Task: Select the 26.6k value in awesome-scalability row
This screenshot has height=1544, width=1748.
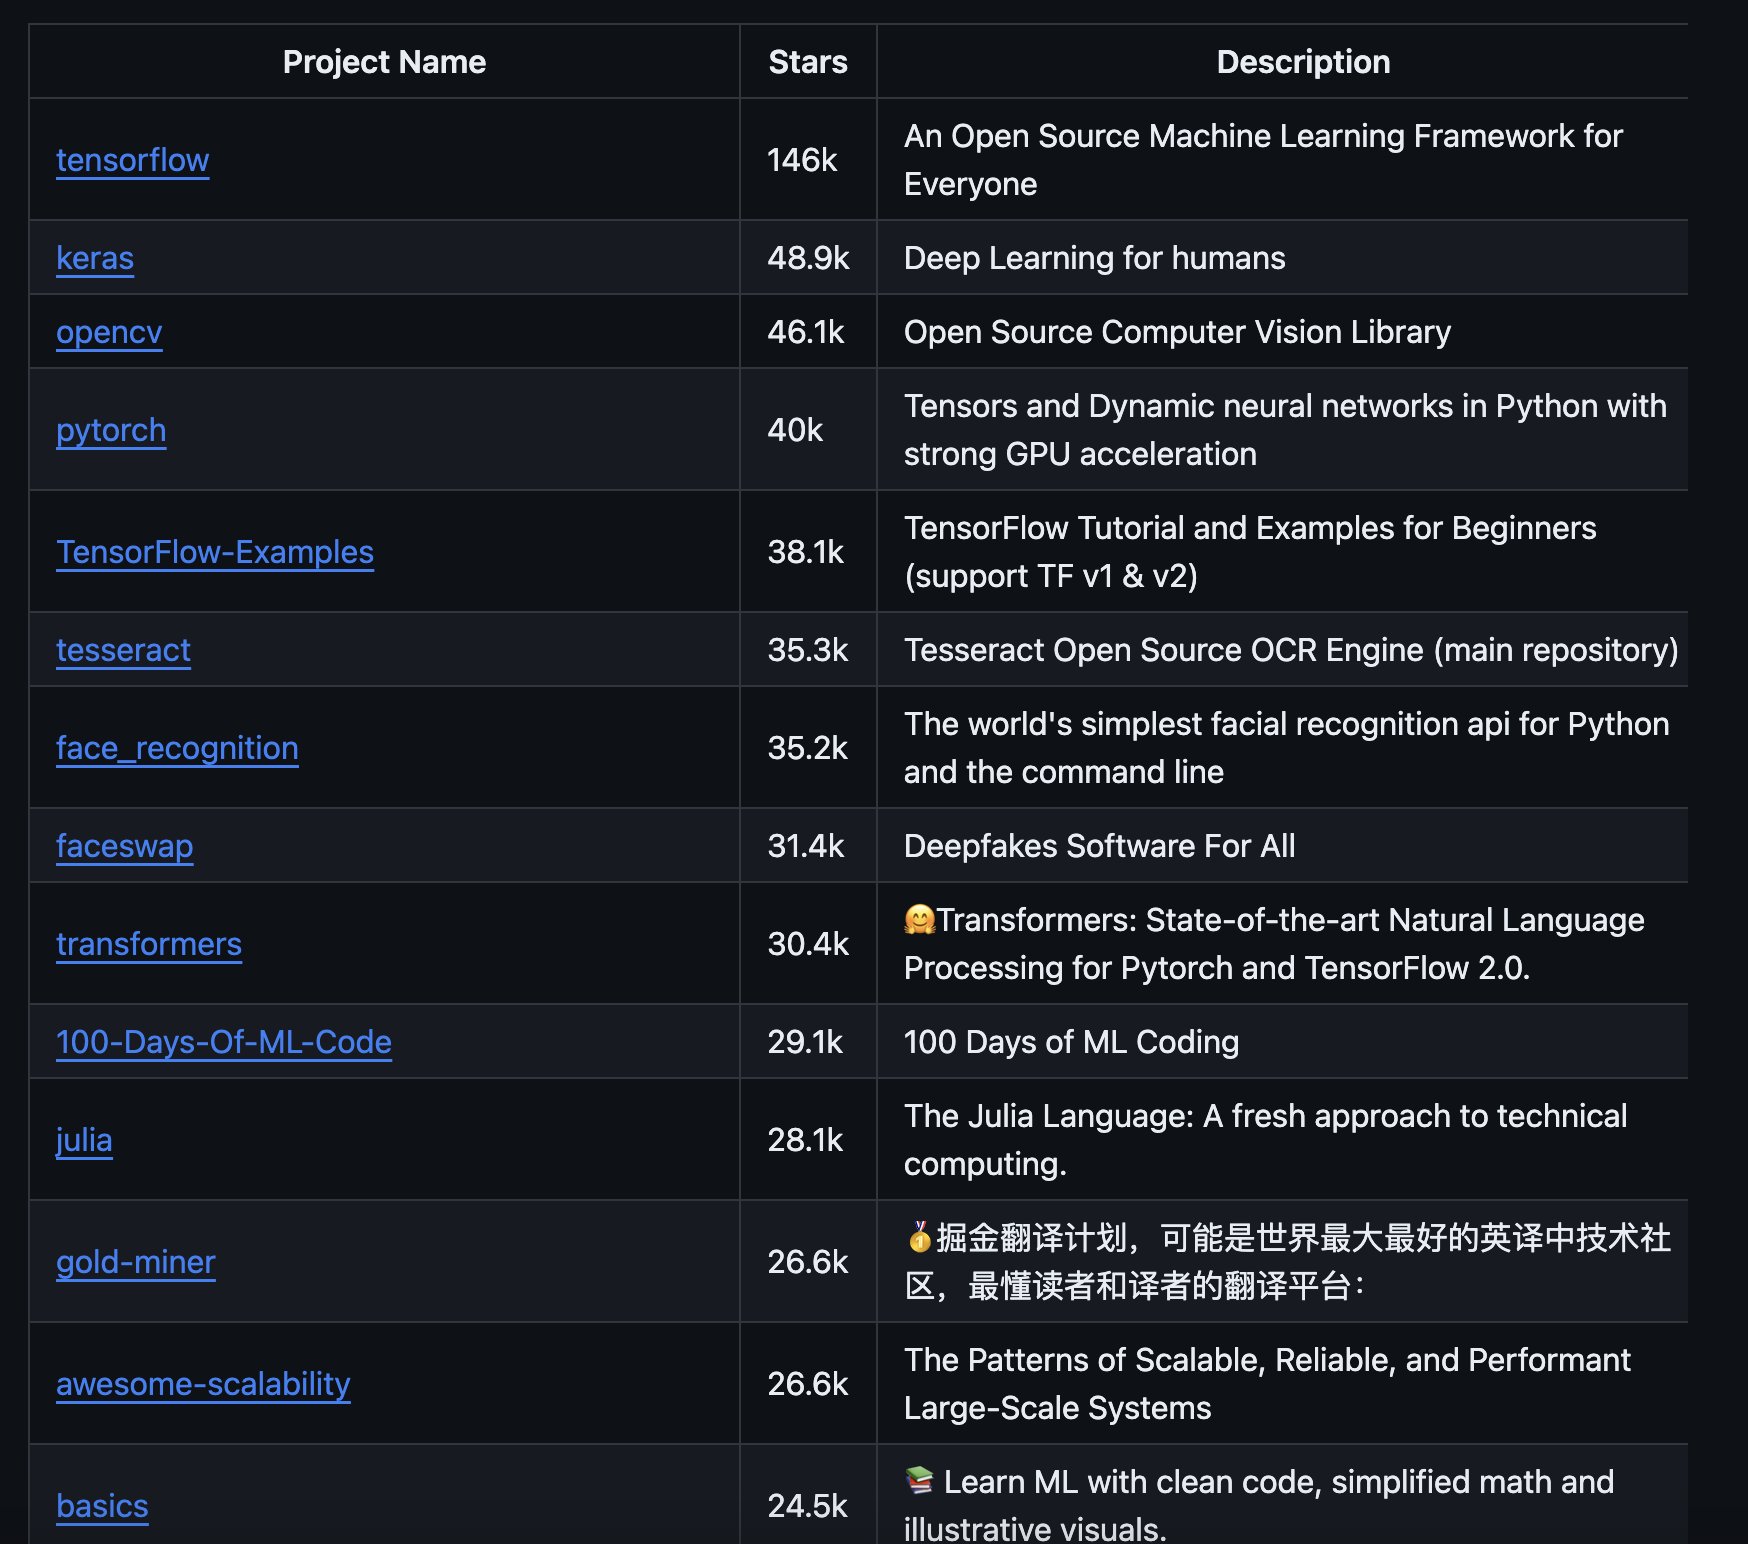Action: [x=808, y=1384]
